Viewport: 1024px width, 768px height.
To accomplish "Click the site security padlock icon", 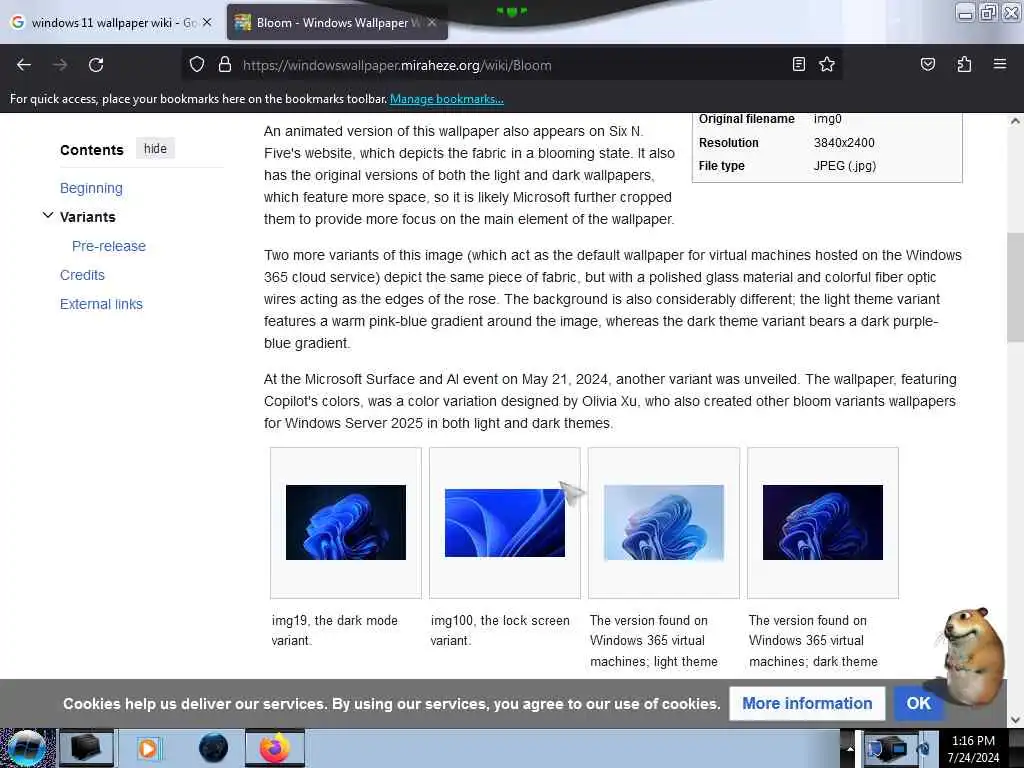I will 225,65.
